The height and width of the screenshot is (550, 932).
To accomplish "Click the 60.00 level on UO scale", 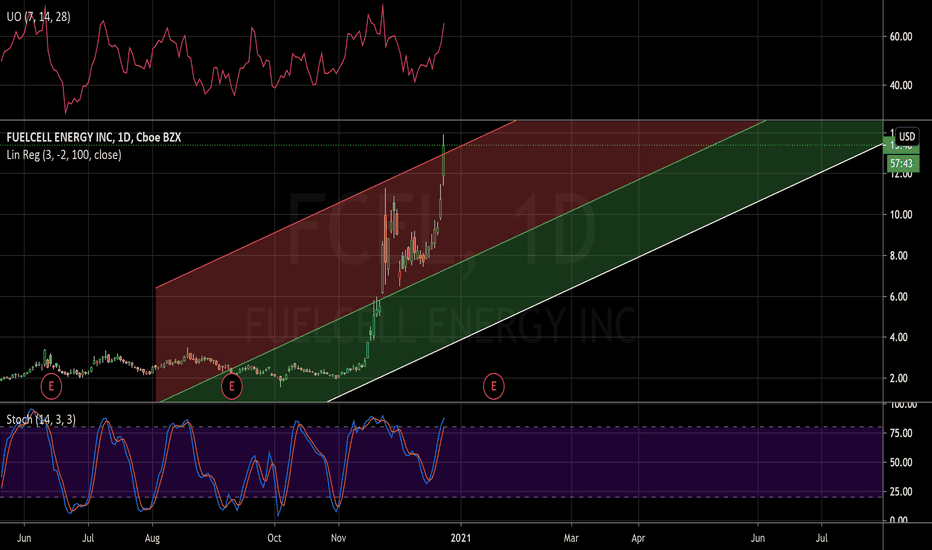I will pyautogui.click(x=900, y=37).
